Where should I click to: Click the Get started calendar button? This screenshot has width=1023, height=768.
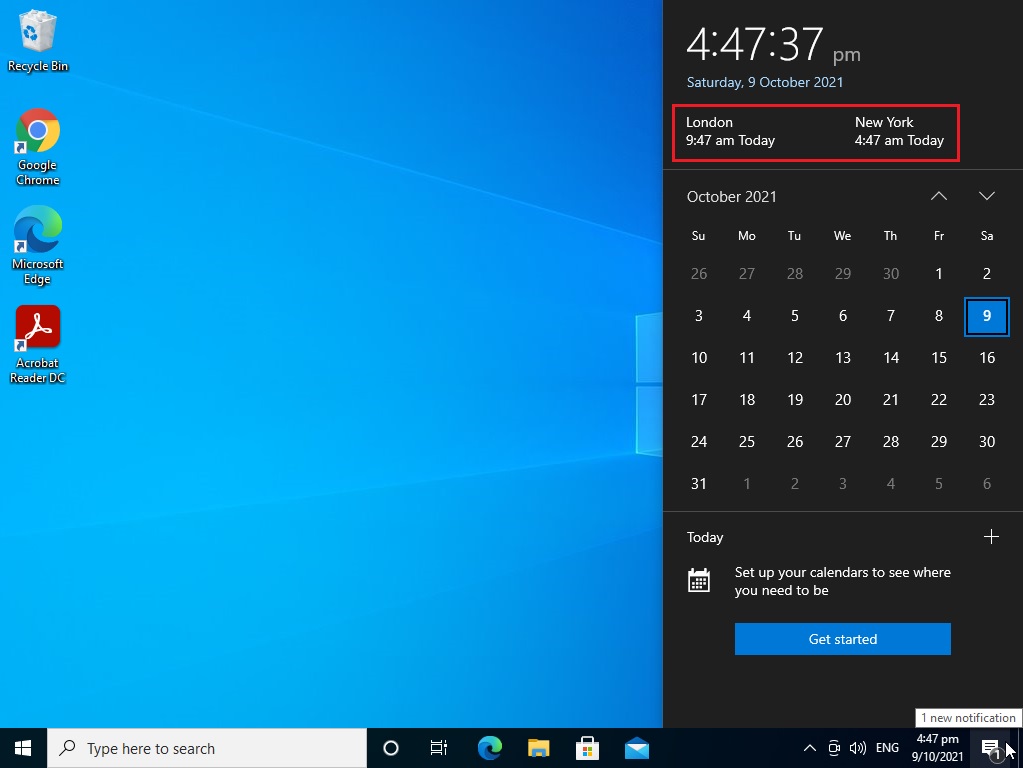coord(842,638)
